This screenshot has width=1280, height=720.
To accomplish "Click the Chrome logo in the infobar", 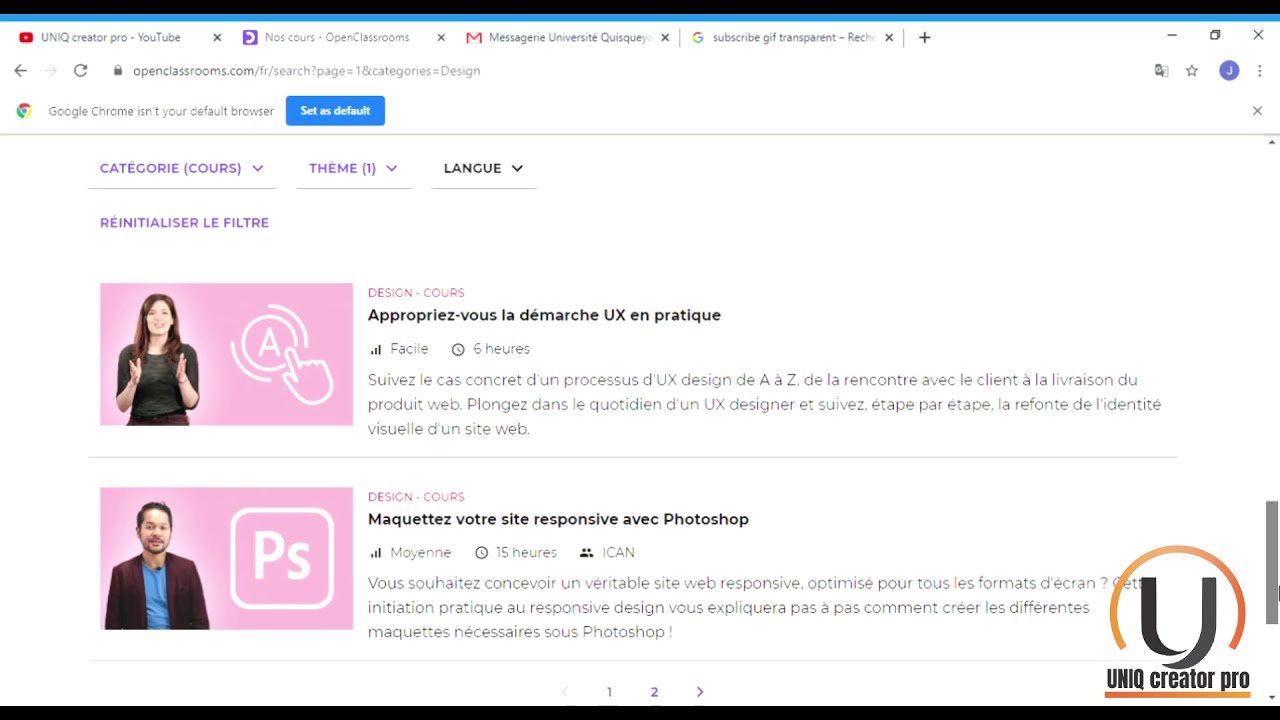I will click(x=24, y=111).
